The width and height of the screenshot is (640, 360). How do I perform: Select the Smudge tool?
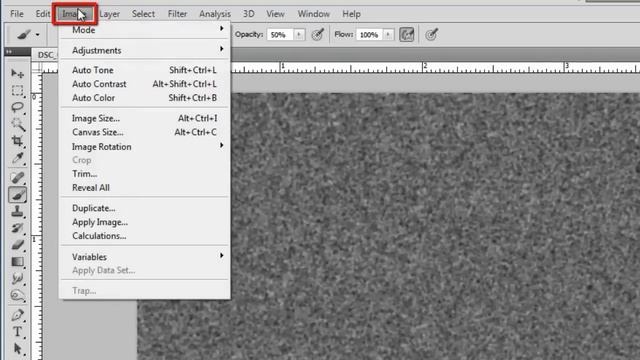click(17, 279)
